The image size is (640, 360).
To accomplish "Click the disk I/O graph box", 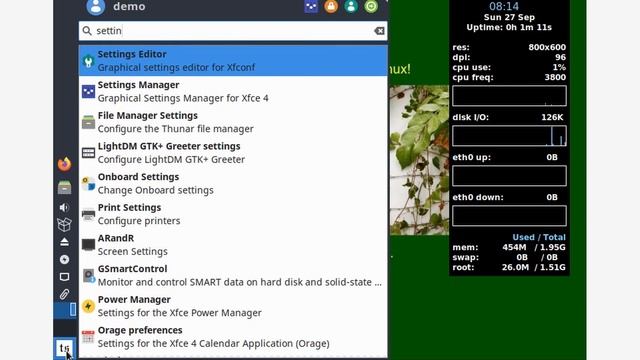I will coord(509,136).
